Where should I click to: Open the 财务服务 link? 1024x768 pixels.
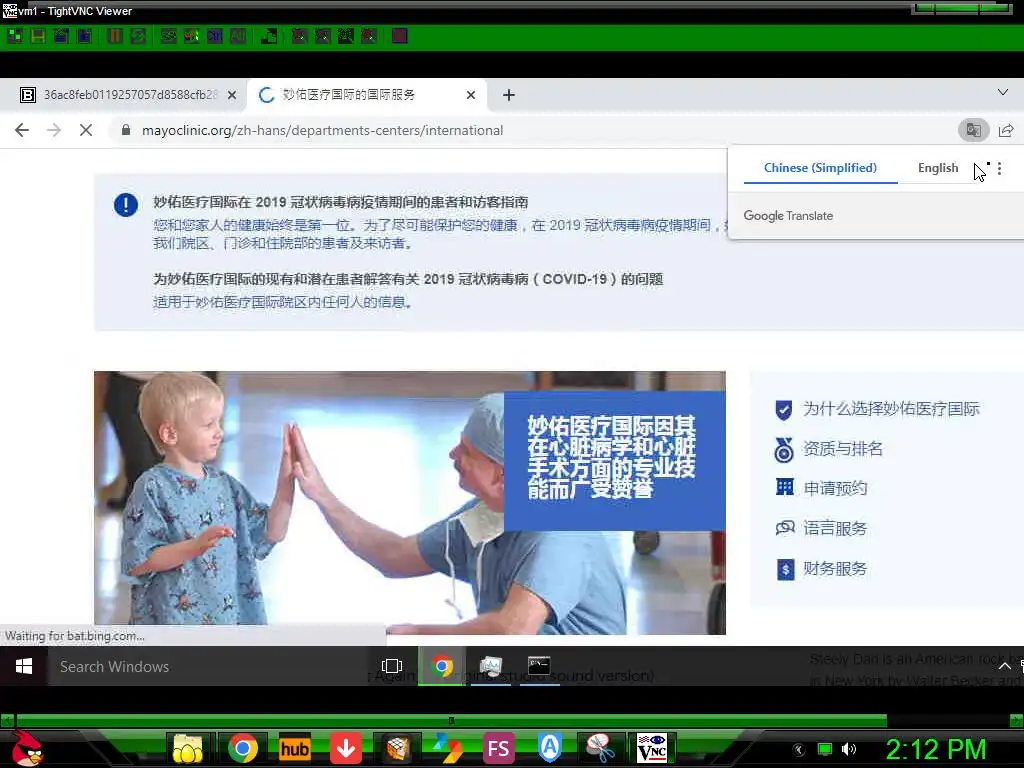[x=835, y=569]
